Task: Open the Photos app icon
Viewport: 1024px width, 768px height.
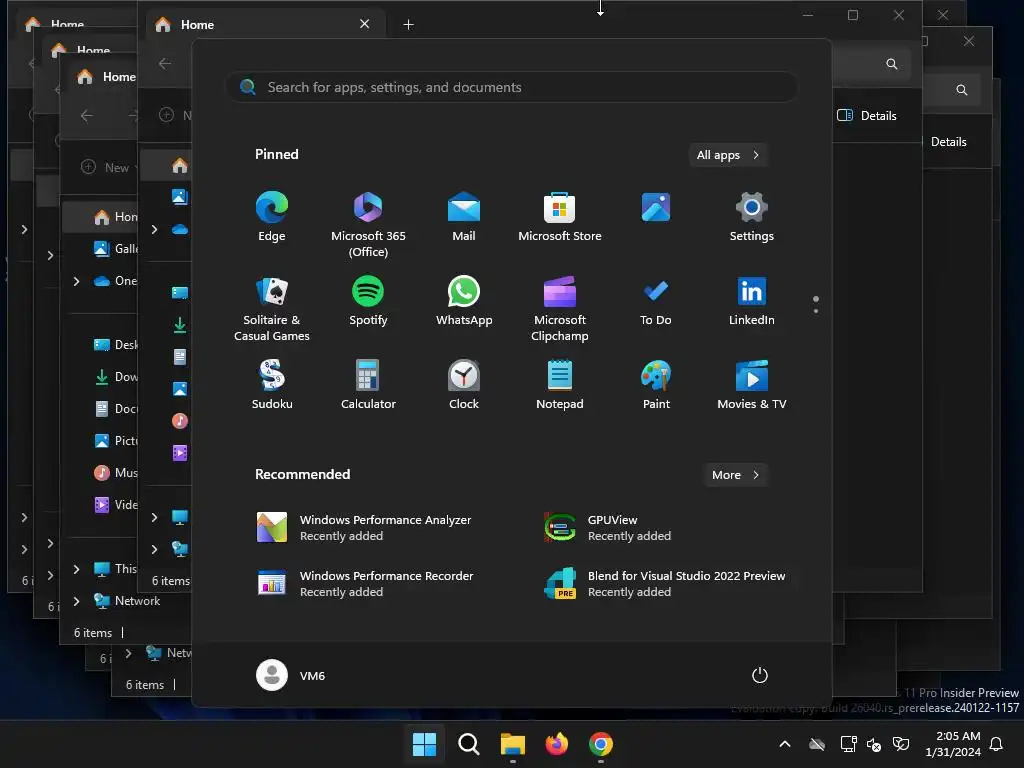Action: tap(656, 208)
